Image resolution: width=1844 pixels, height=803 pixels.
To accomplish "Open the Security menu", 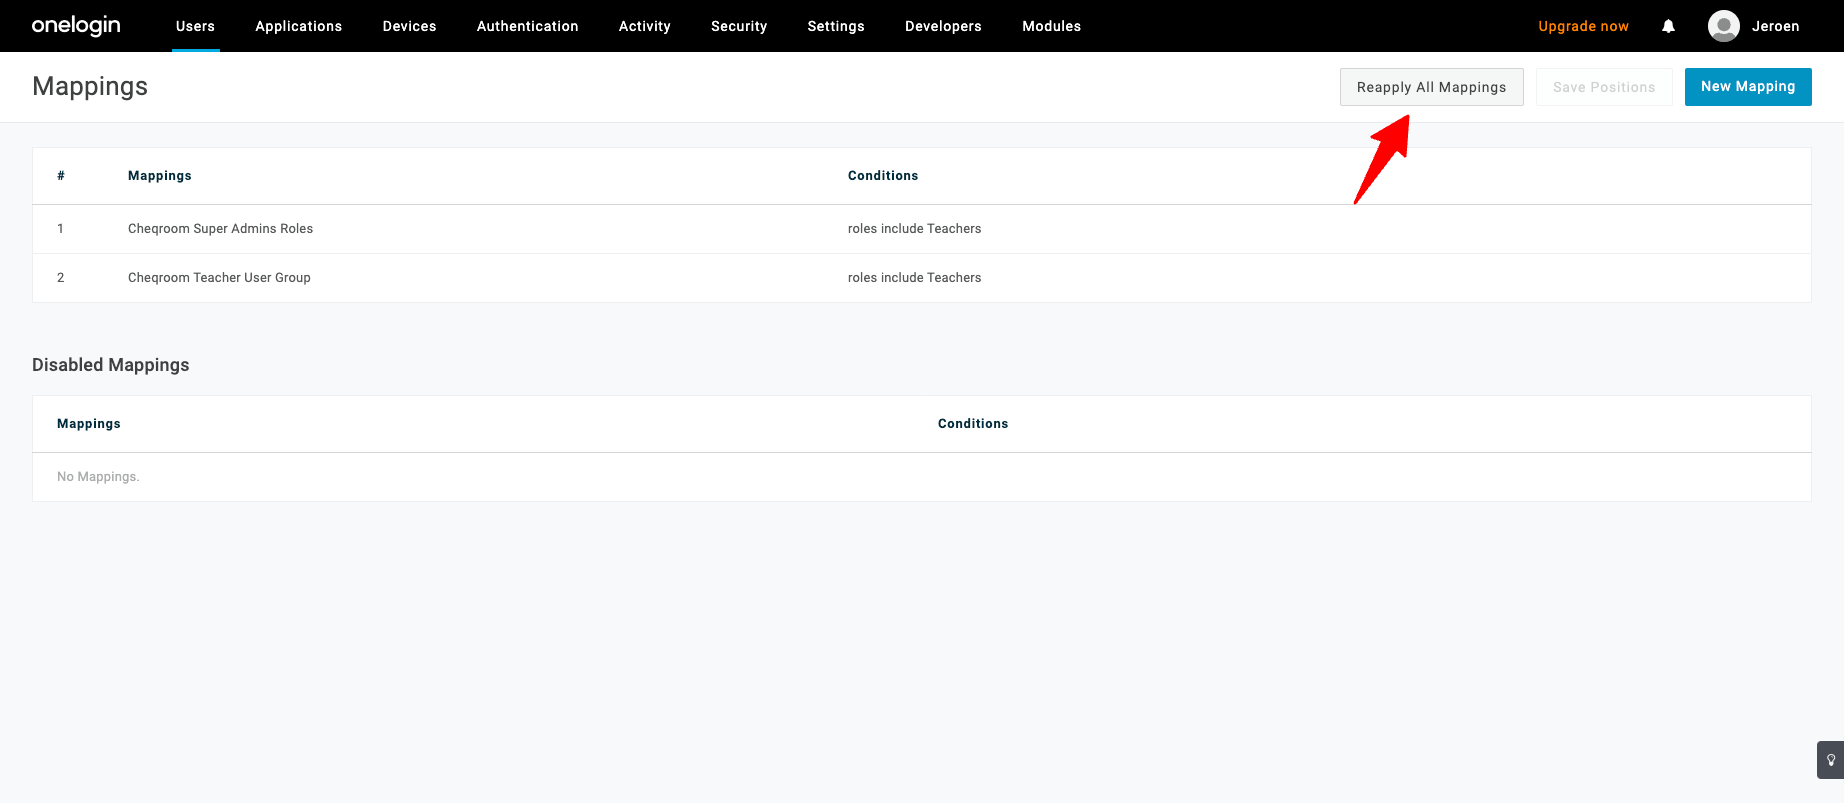I will [x=739, y=26].
